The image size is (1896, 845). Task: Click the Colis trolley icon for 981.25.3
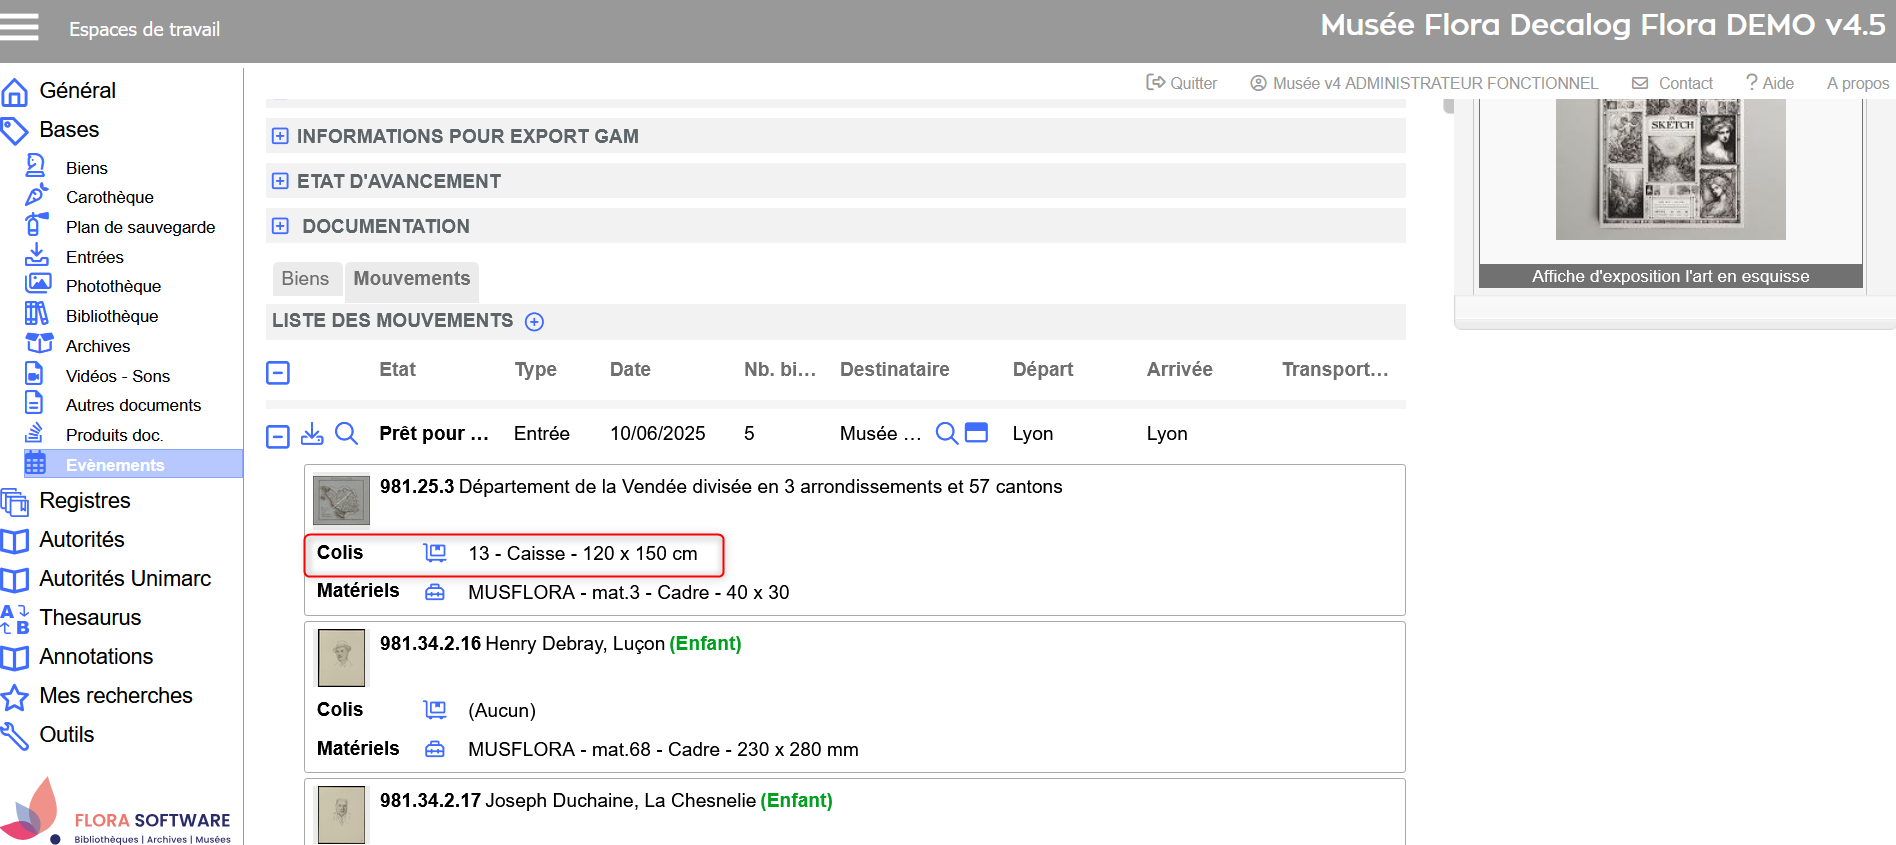(x=435, y=553)
